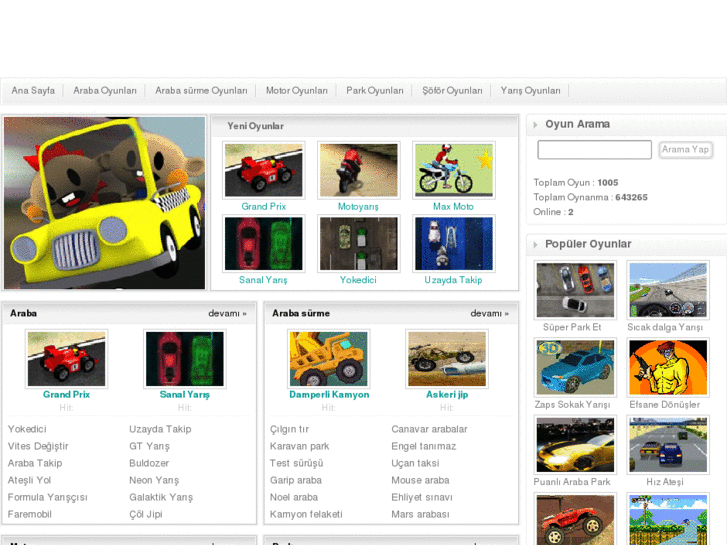Screen dimensions: 727x545
Task: Open Hız Ateşi game thumbnail
Action: (x=668, y=445)
